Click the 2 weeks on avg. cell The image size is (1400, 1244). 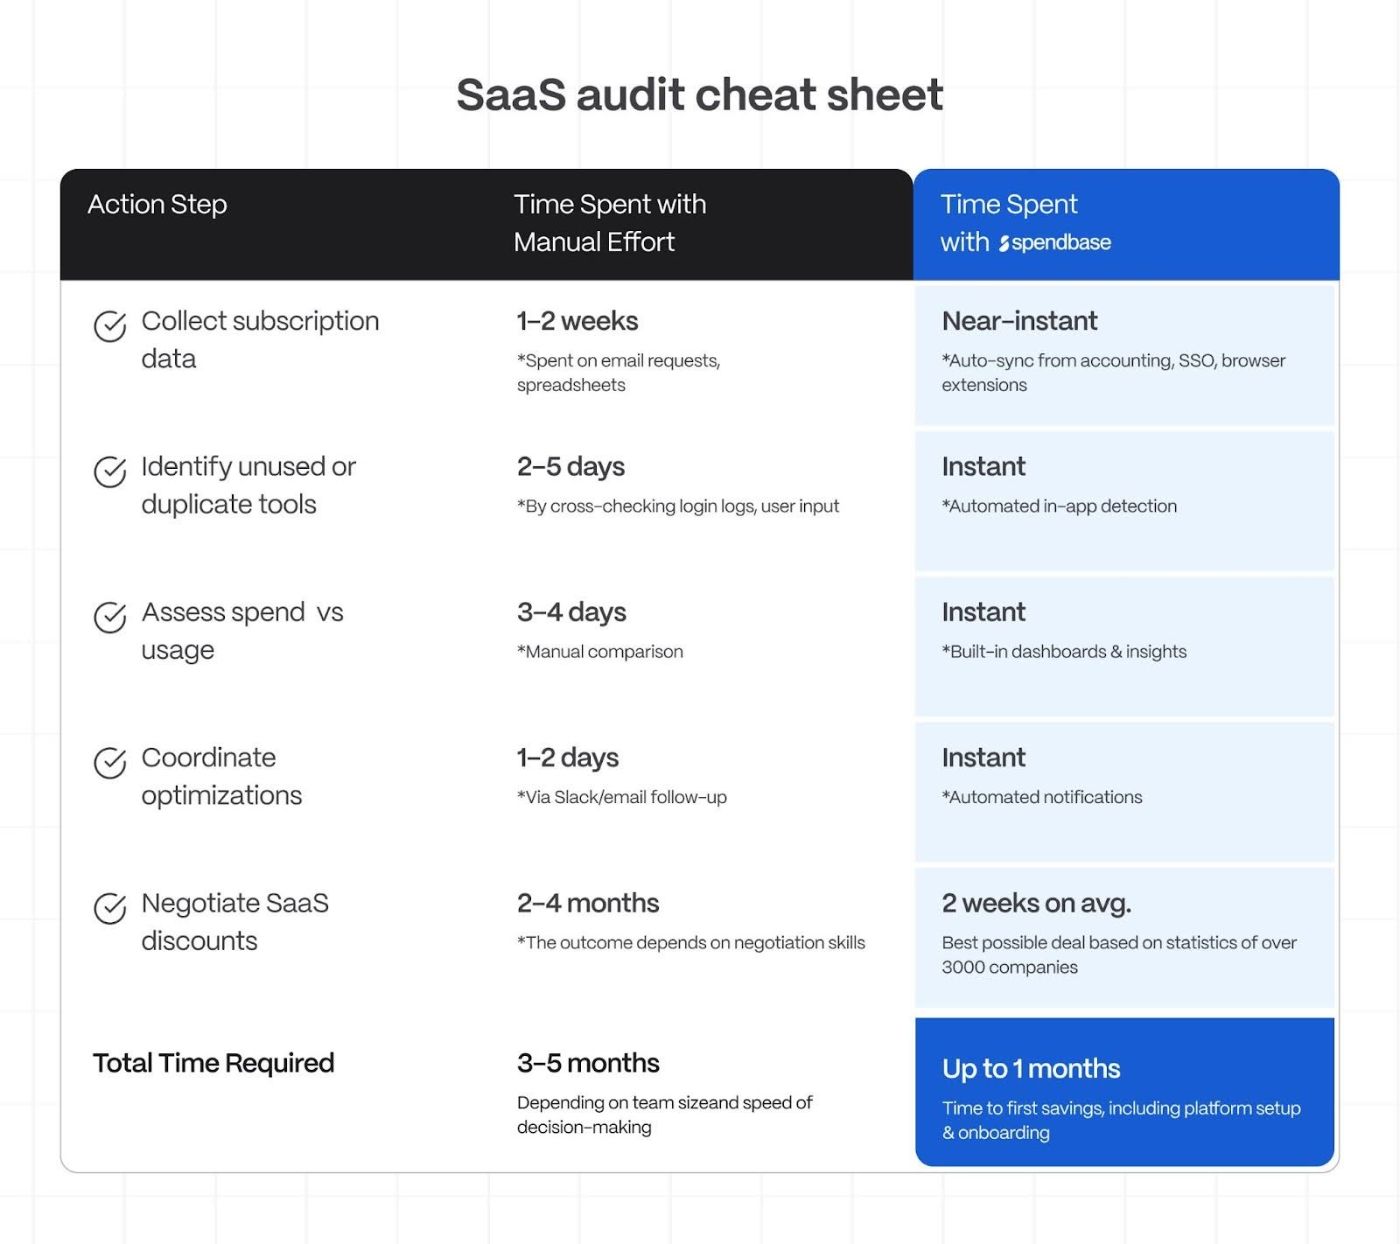pyautogui.click(x=1036, y=904)
